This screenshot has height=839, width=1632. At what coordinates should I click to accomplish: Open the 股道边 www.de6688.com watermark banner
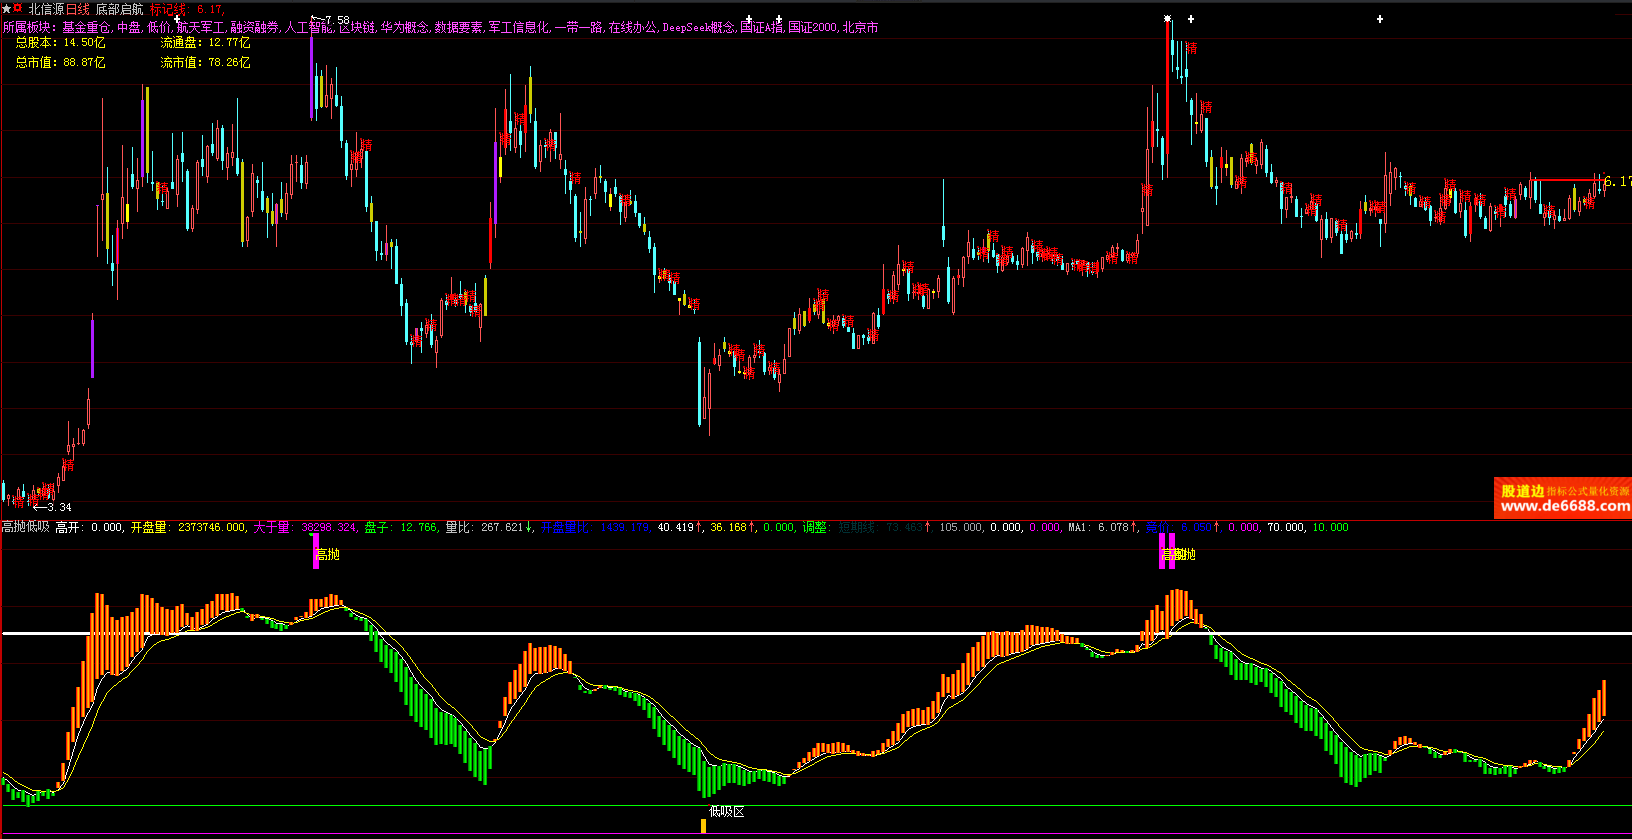tap(1563, 498)
